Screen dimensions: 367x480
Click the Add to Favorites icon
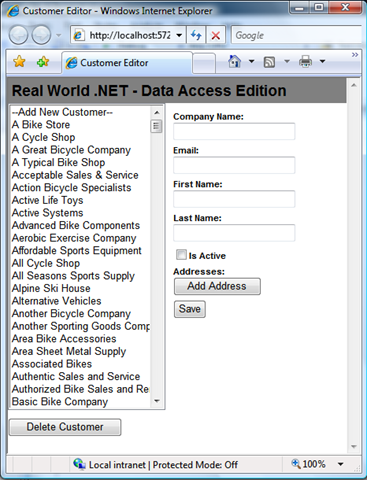(43, 62)
